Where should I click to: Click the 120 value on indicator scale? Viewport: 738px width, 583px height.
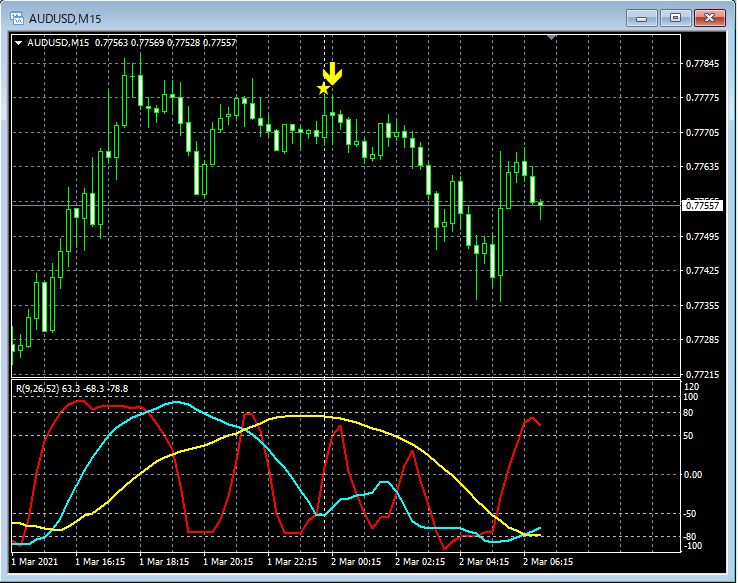[691, 386]
